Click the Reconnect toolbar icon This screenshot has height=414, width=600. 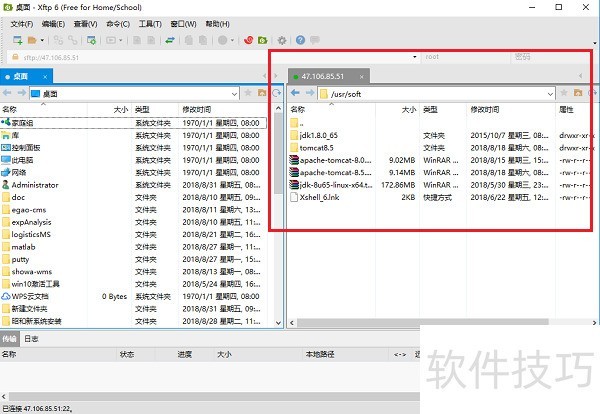[58, 40]
